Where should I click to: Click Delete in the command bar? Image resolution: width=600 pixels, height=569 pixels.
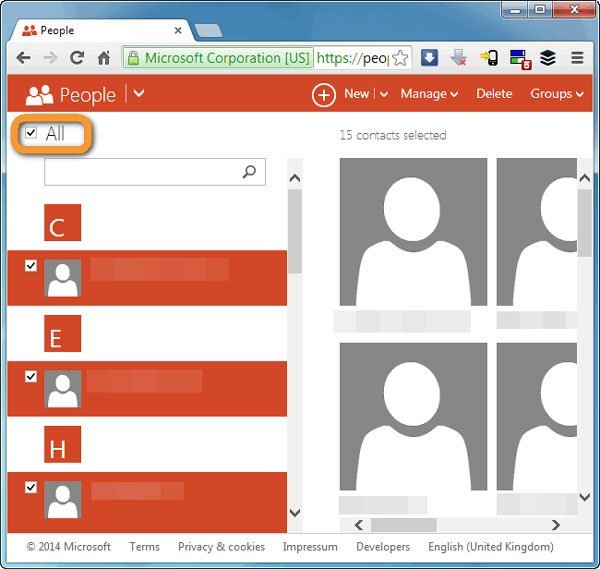pyautogui.click(x=494, y=94)
